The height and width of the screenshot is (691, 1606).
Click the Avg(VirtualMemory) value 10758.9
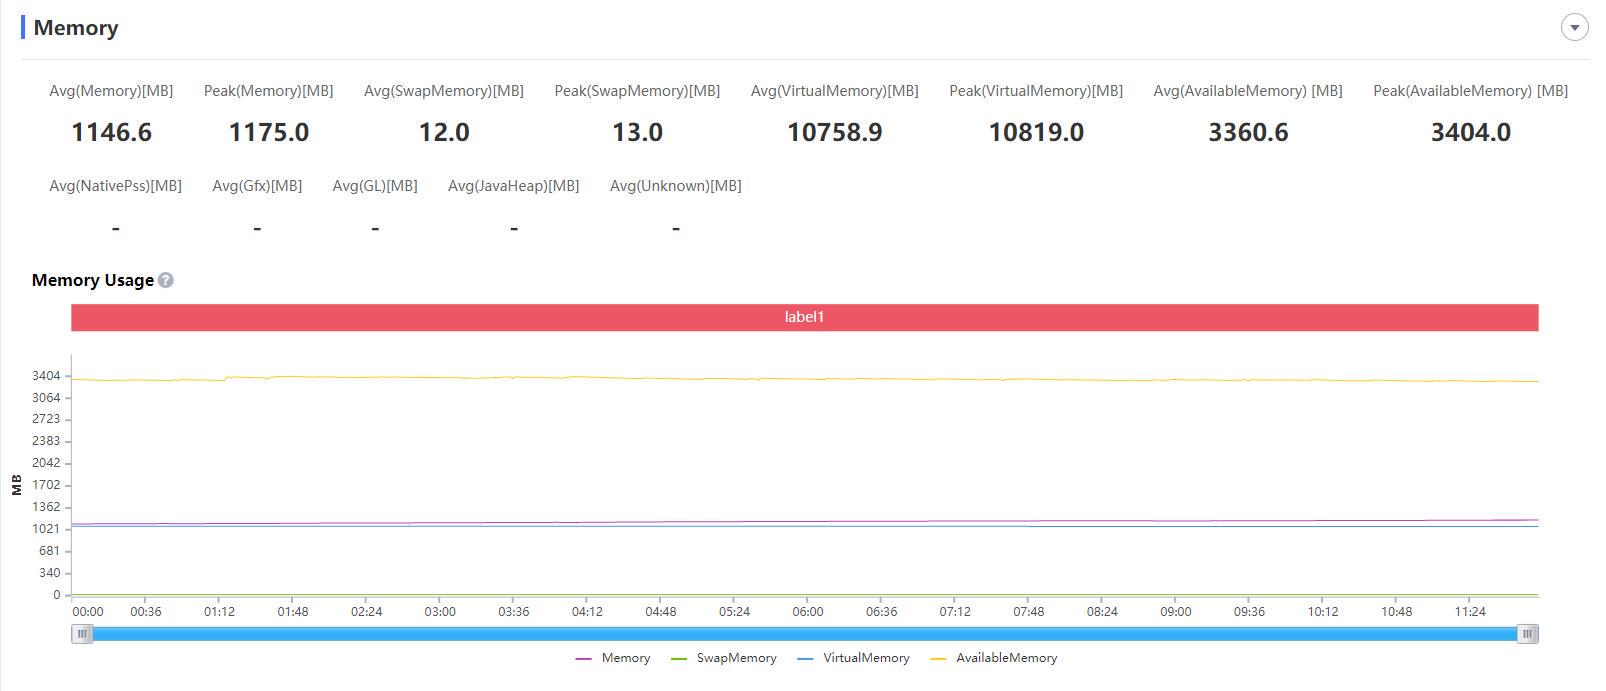[x=834, y=132]
